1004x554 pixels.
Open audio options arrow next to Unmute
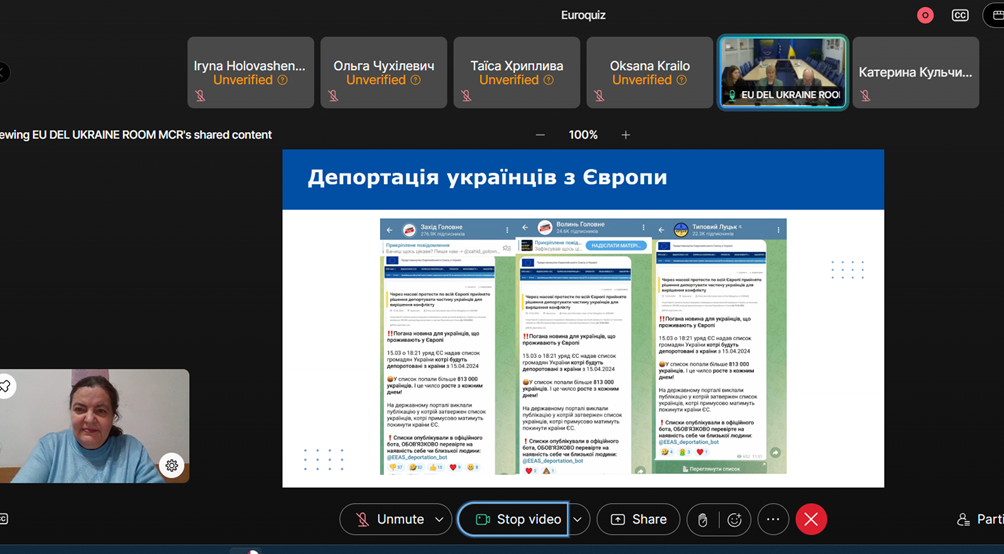(x=439, y=519)
